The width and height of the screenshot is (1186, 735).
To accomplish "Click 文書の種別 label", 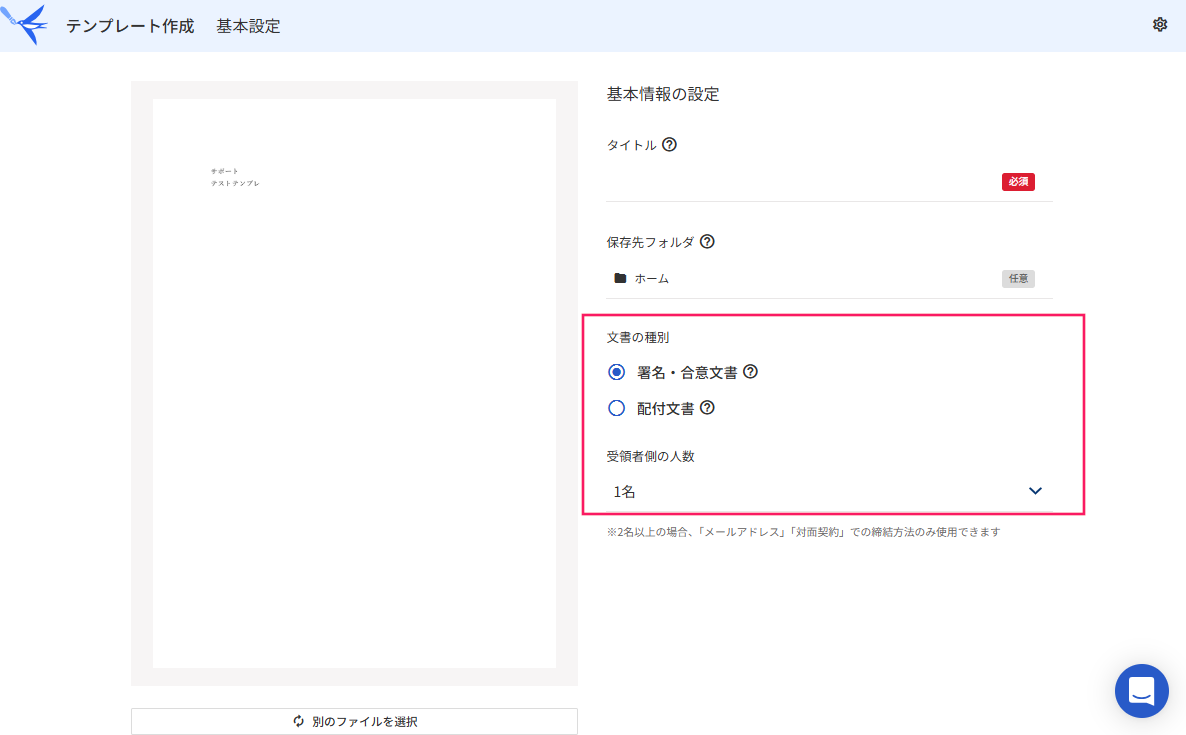I will (x=638, y=337).
